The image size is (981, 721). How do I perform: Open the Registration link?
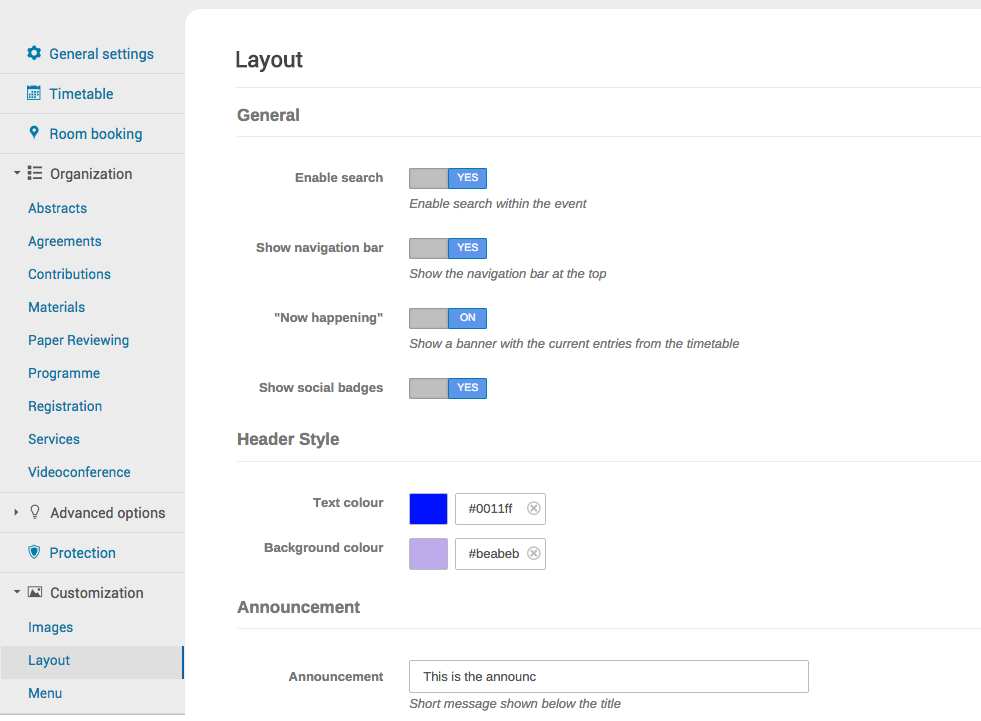click(x=65, y=407)
